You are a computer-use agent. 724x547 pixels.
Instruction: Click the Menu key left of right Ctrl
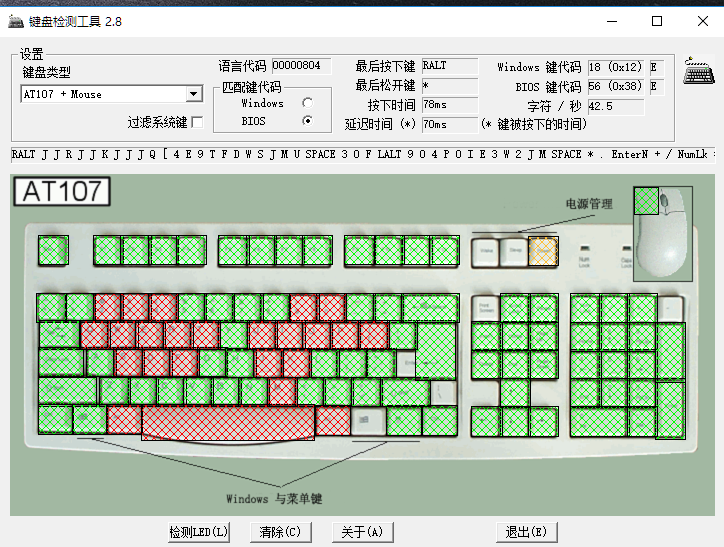[404, 421]
